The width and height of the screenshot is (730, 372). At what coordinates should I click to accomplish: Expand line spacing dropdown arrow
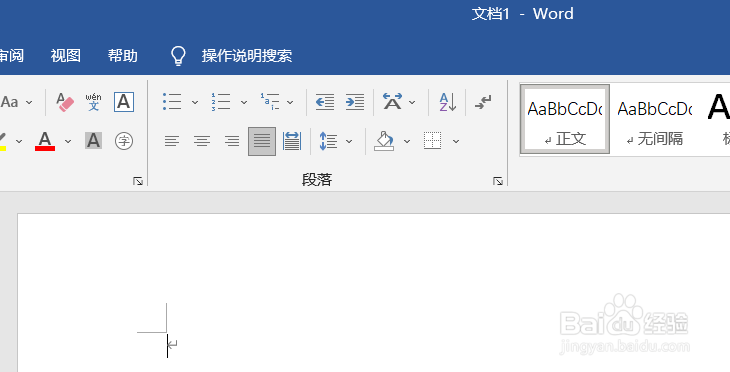[349, 141]
